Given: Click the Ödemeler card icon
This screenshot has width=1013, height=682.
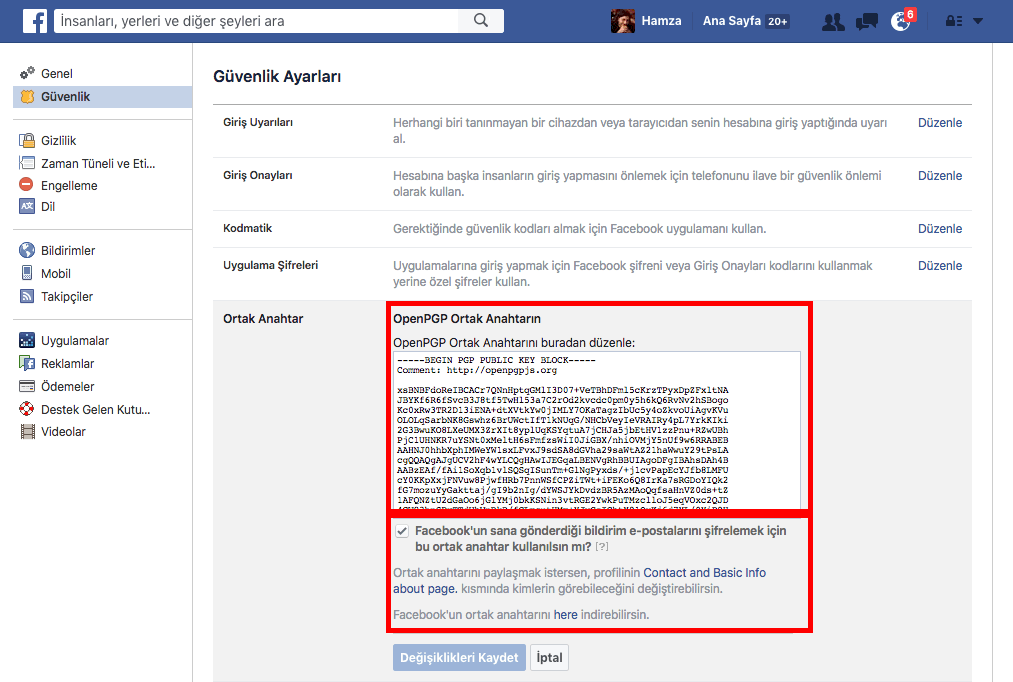Looking at the screenshot, I should 27,386.
